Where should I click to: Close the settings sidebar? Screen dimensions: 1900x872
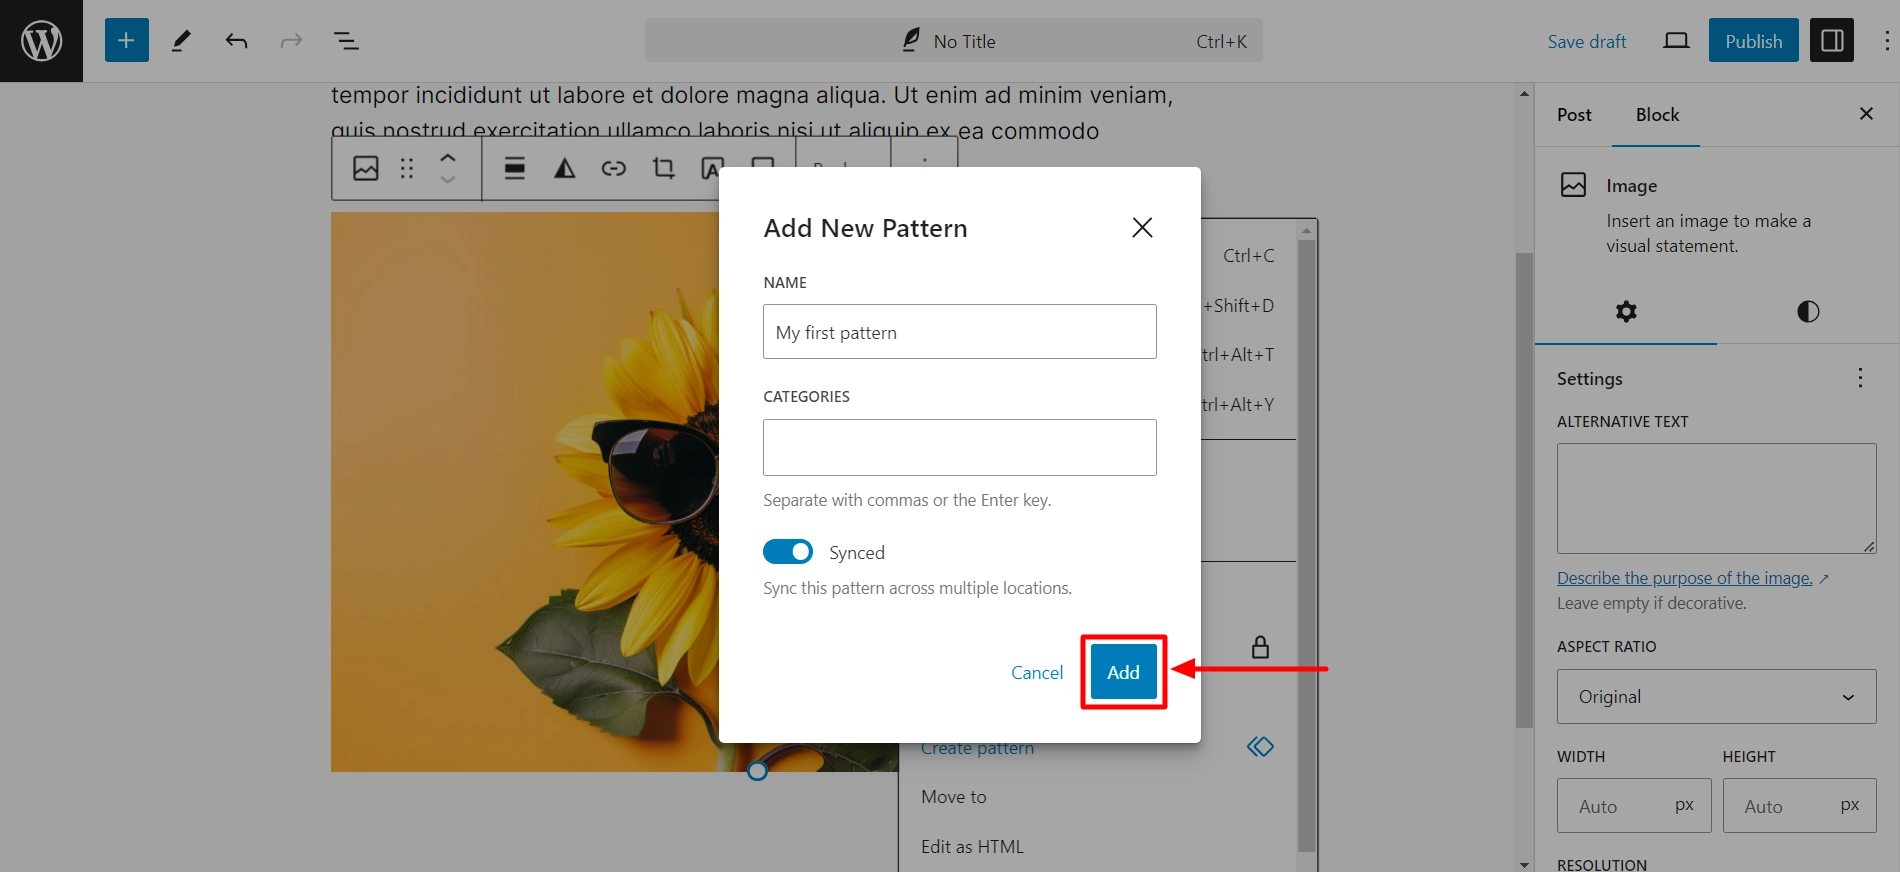tap(1866, 114)
